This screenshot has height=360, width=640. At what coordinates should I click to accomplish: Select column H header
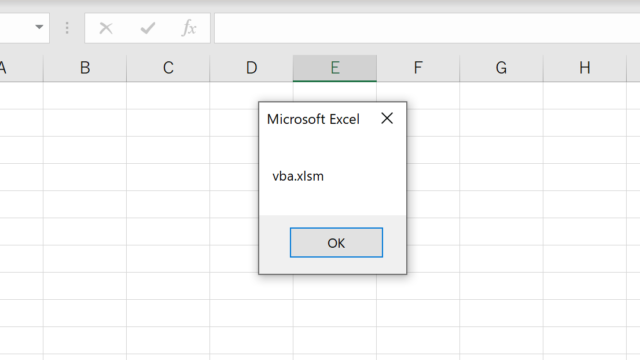point(584,68)
